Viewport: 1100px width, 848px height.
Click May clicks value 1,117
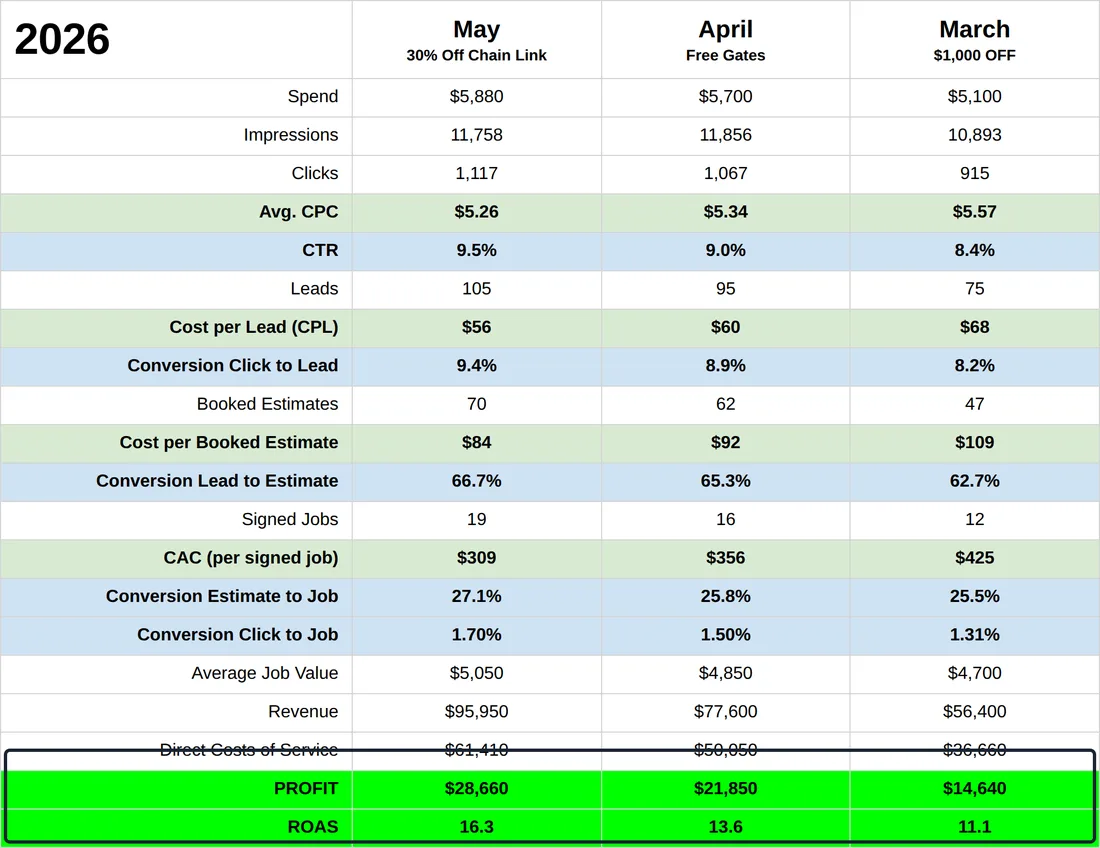[x=476, y=173]
